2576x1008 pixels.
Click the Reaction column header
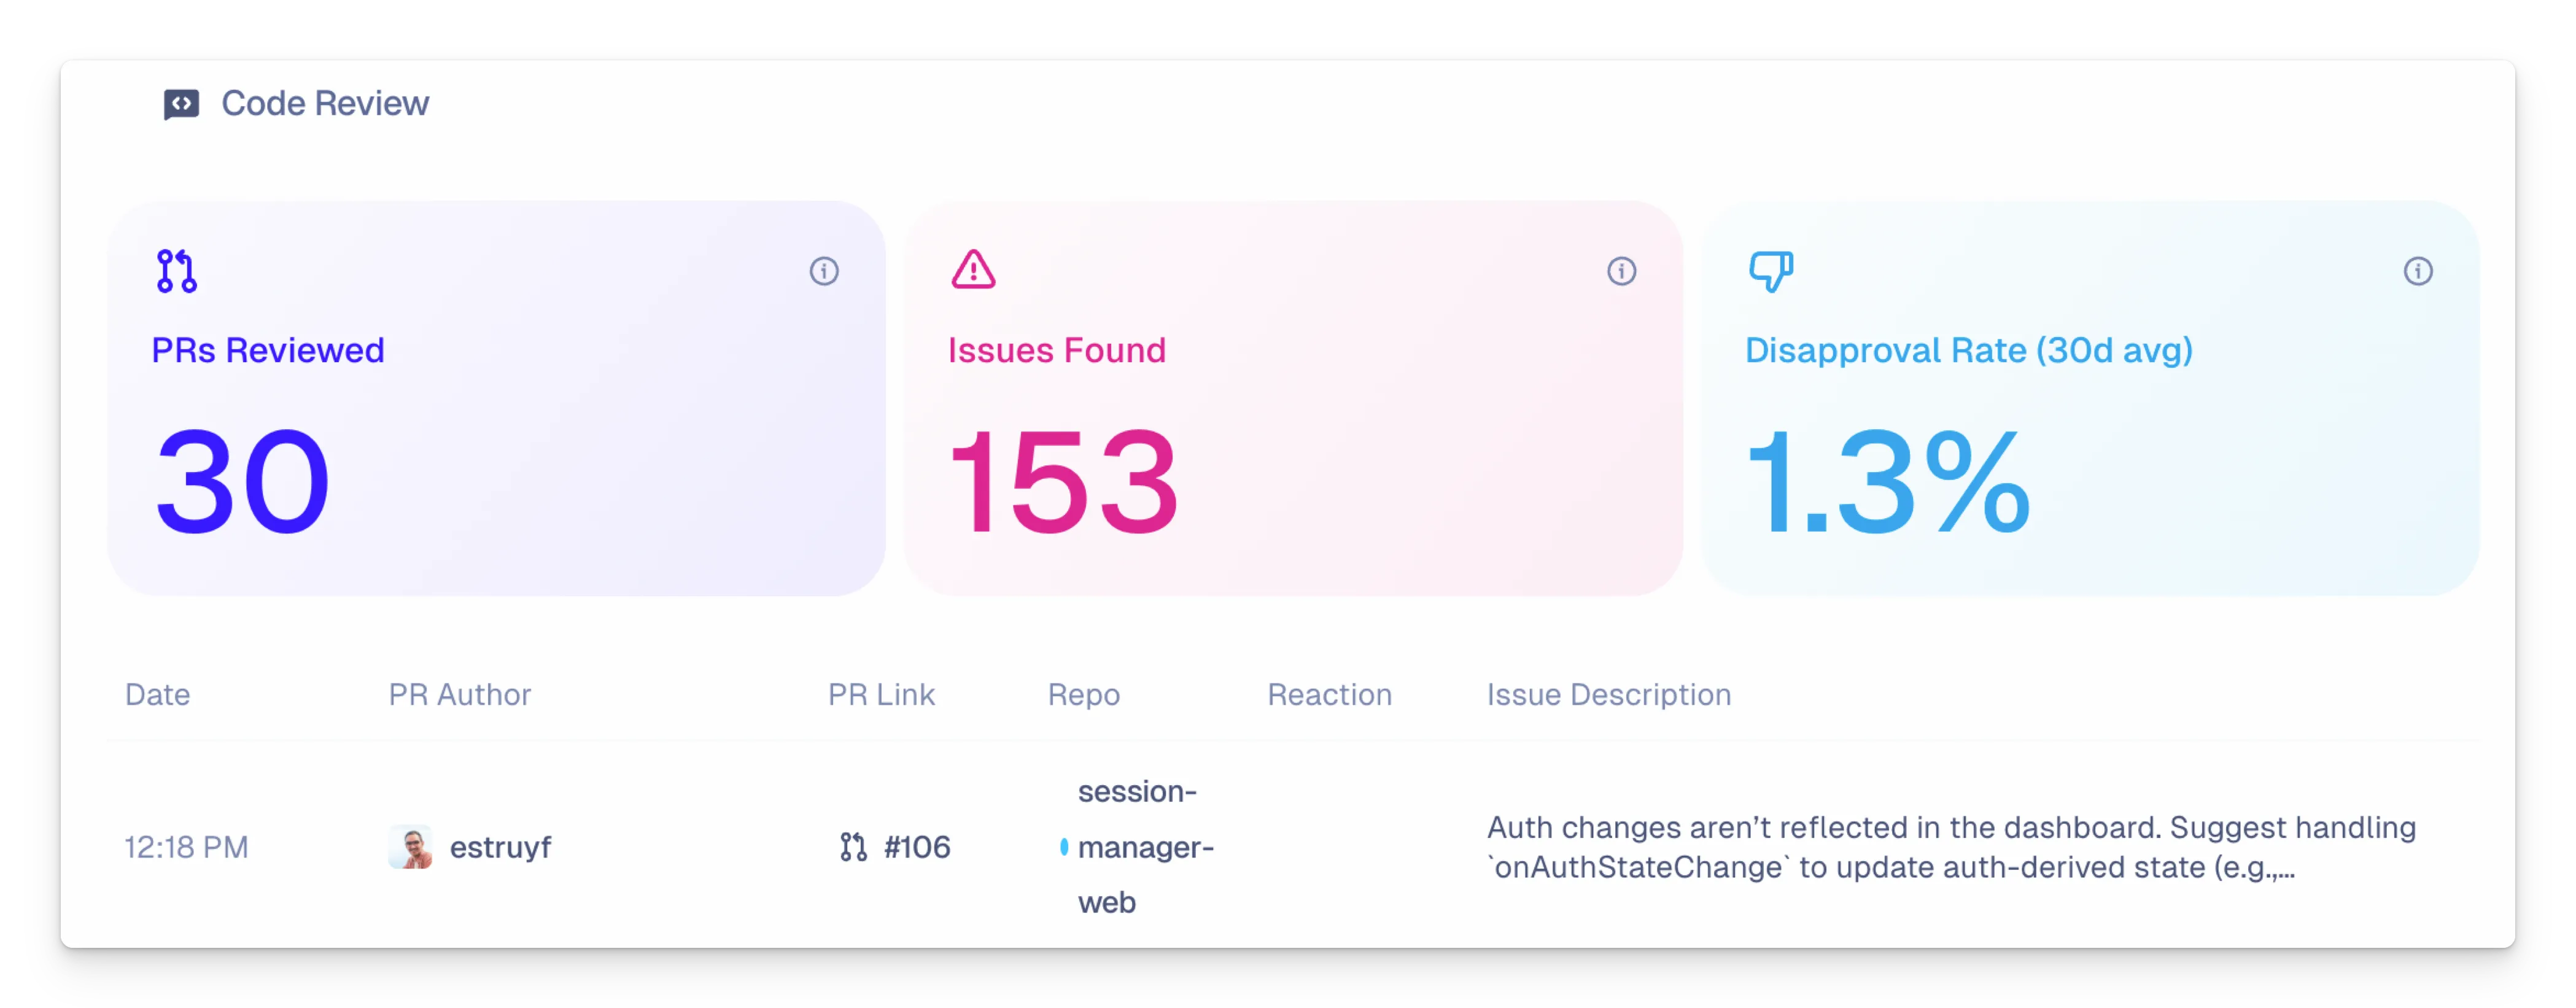click(x=1329, y=694)
